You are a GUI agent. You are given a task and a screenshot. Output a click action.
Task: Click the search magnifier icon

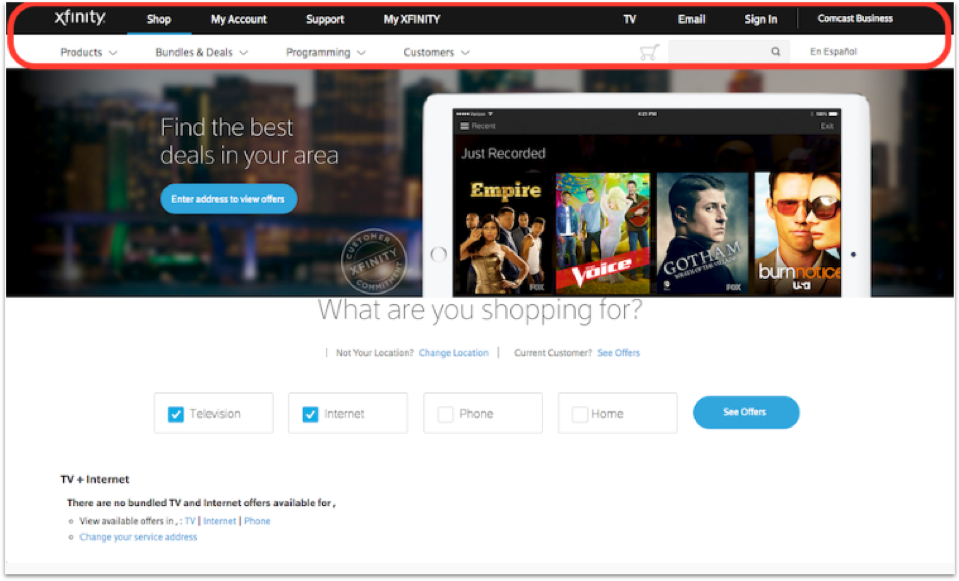tap(776, 51)
